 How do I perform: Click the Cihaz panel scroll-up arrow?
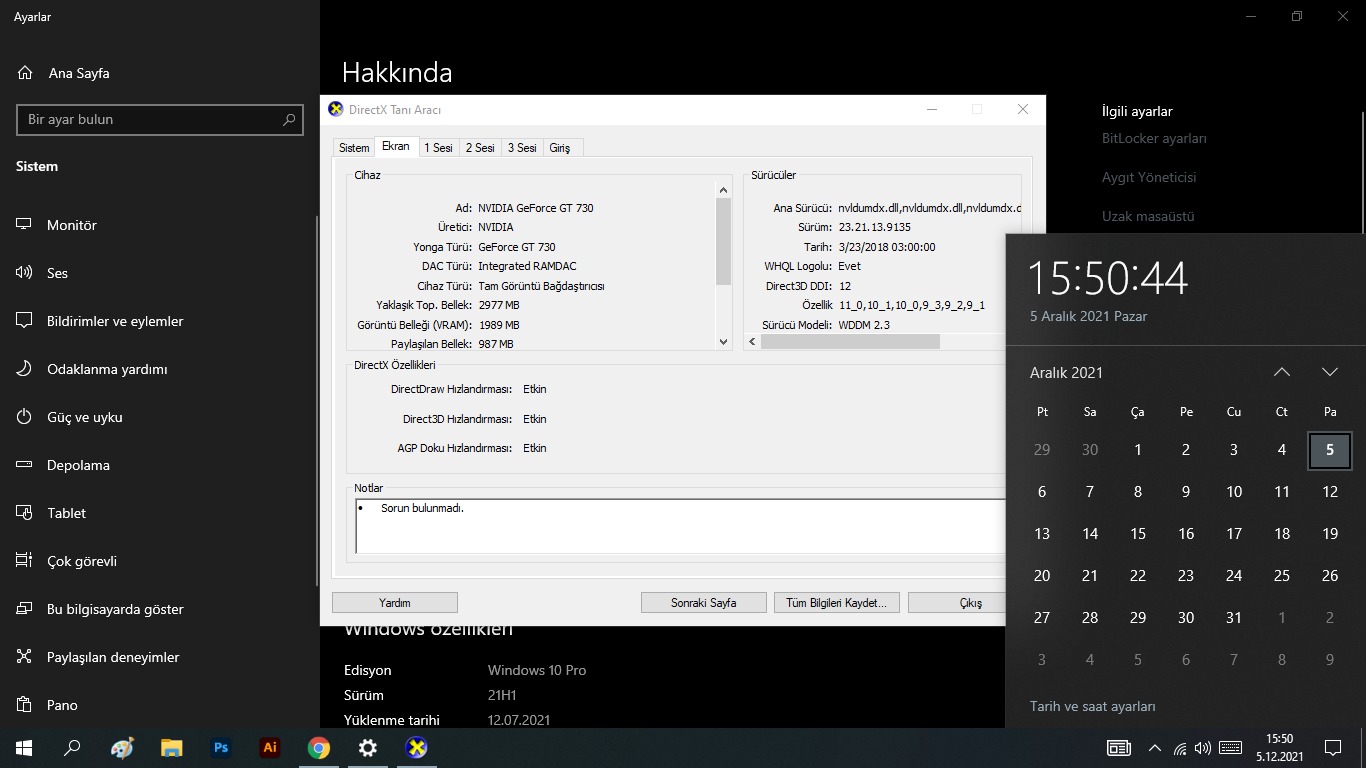pyautogui.click(x=724, y=189)
